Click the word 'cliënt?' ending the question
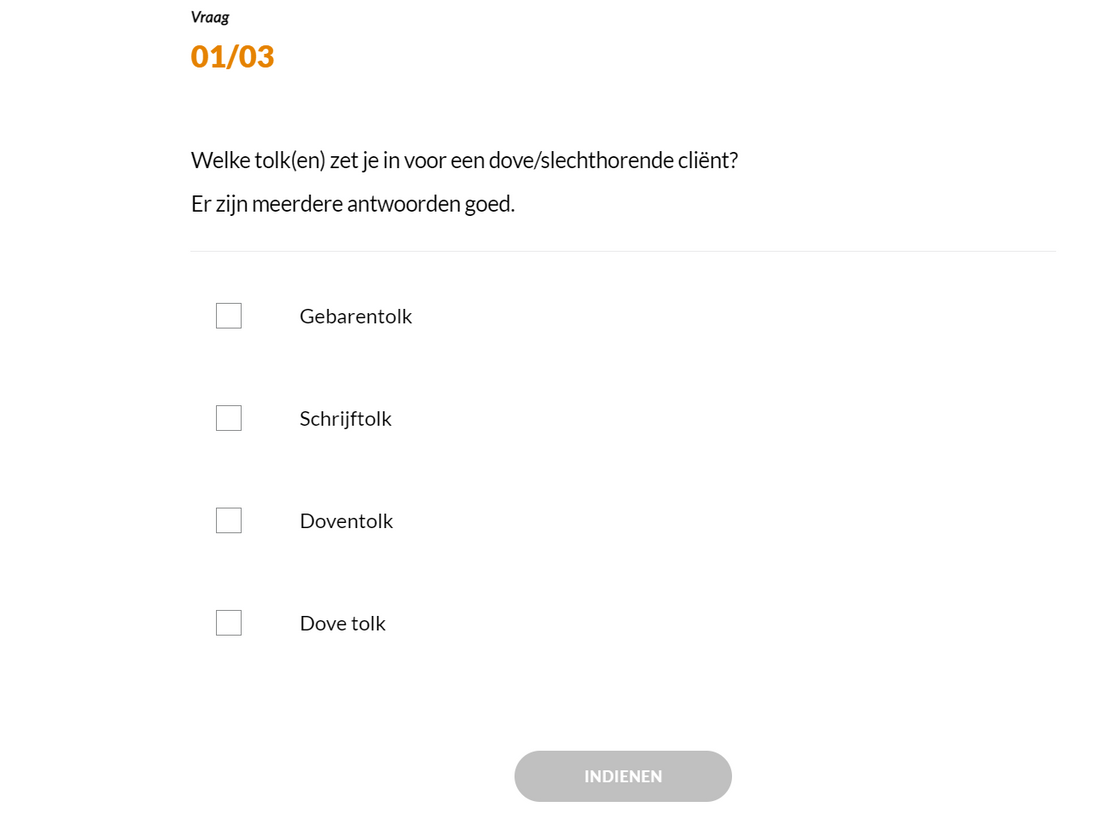Screen dimensions: 1111x833 [708, 160]
